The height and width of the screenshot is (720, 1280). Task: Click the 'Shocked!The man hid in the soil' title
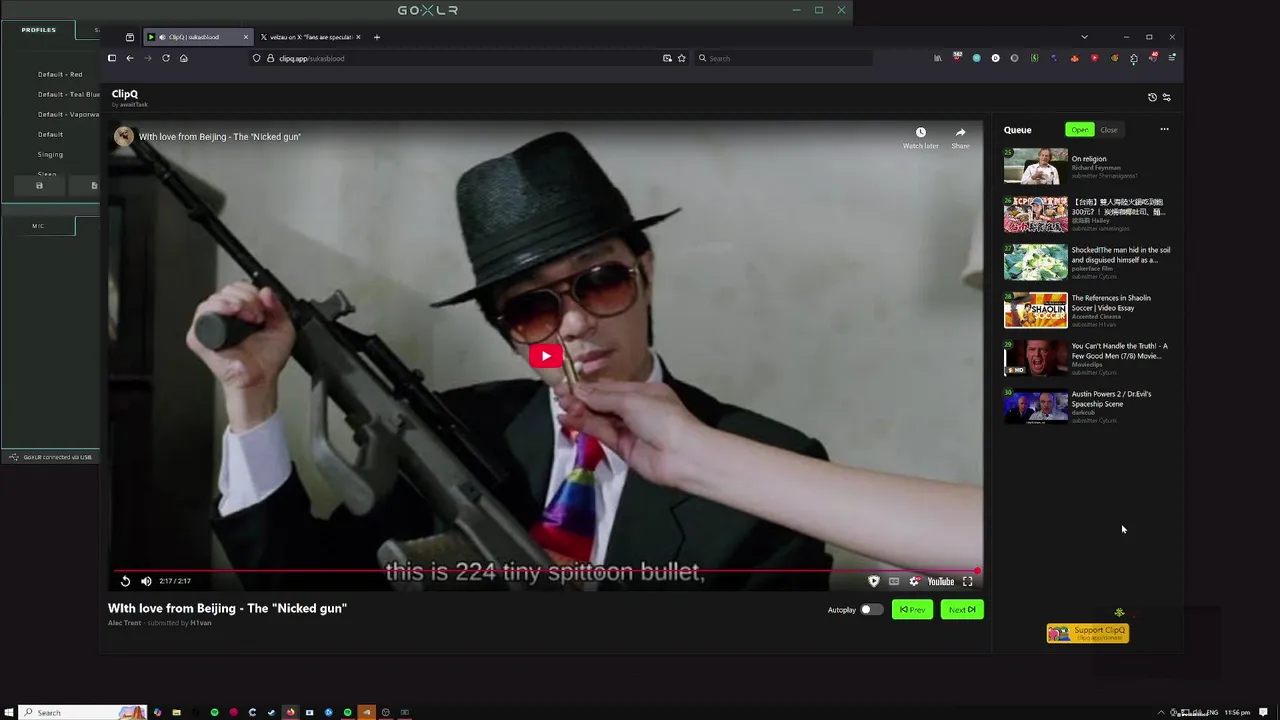[1120, 255]
